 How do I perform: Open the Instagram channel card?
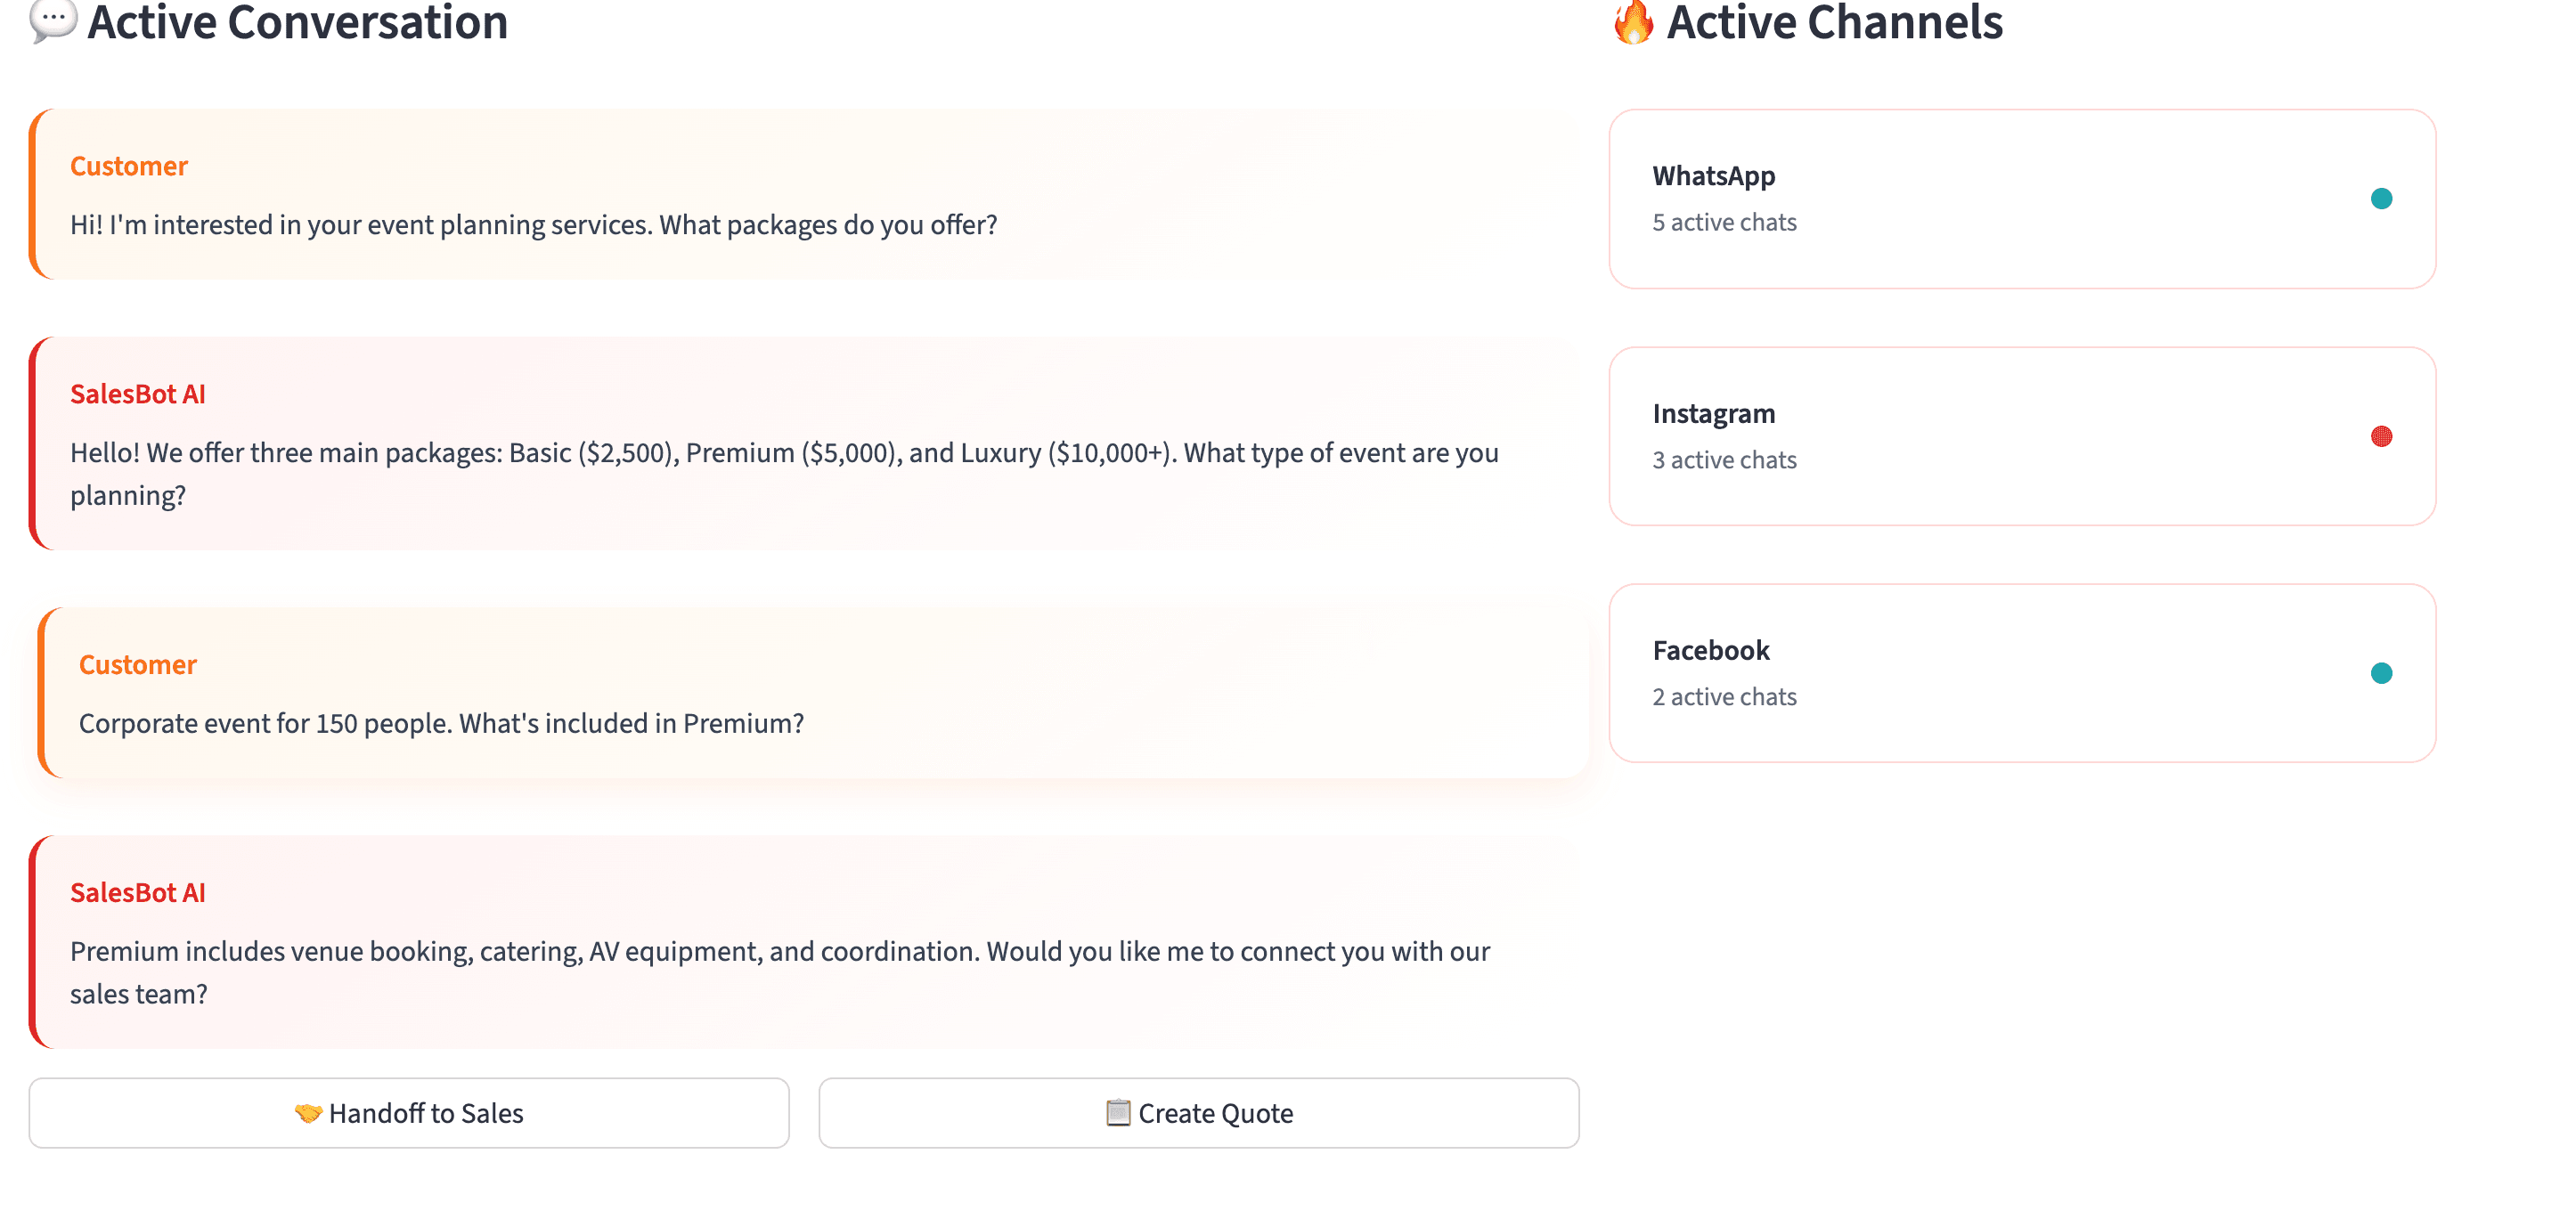(x=2021, y=436)
